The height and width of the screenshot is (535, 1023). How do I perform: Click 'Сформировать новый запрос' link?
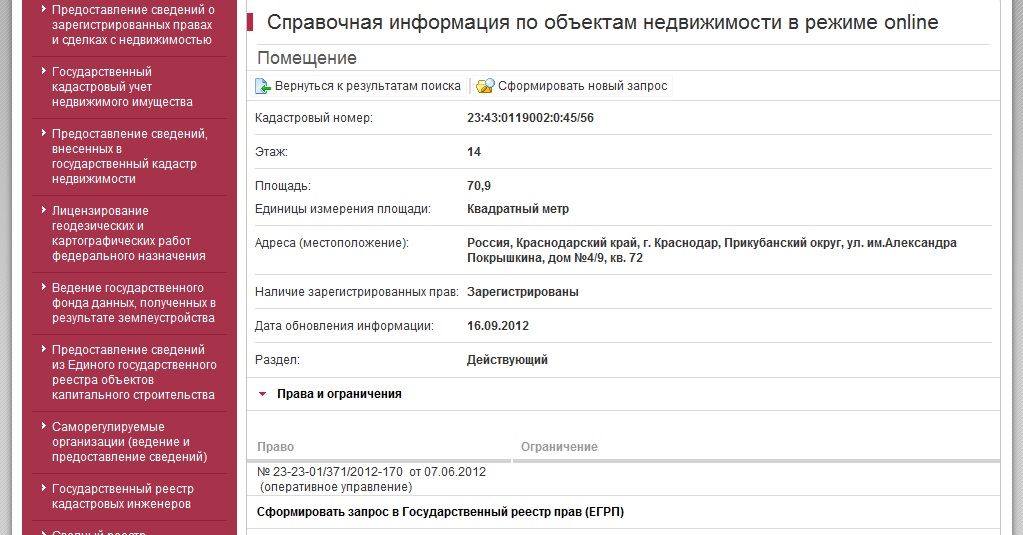coord(582,87)
